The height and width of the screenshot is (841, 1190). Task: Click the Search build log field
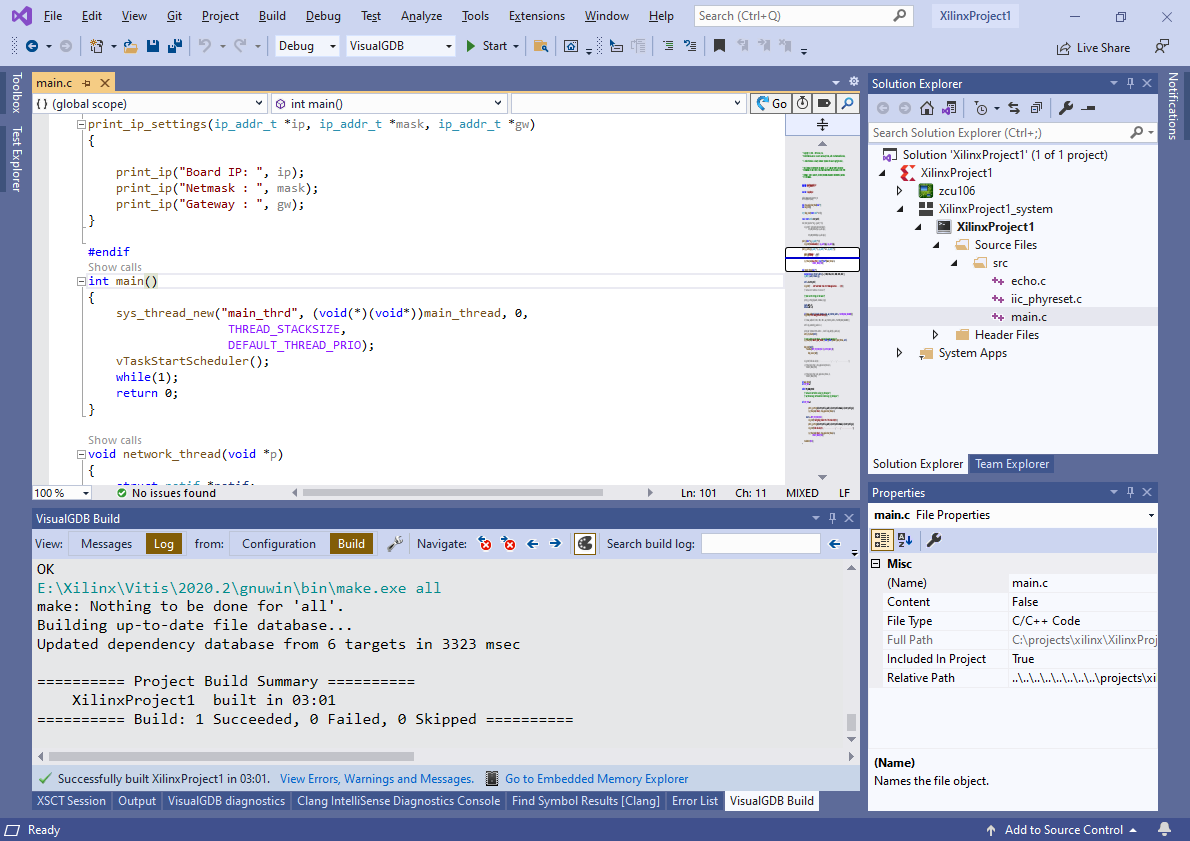click(x=760, y=543)
